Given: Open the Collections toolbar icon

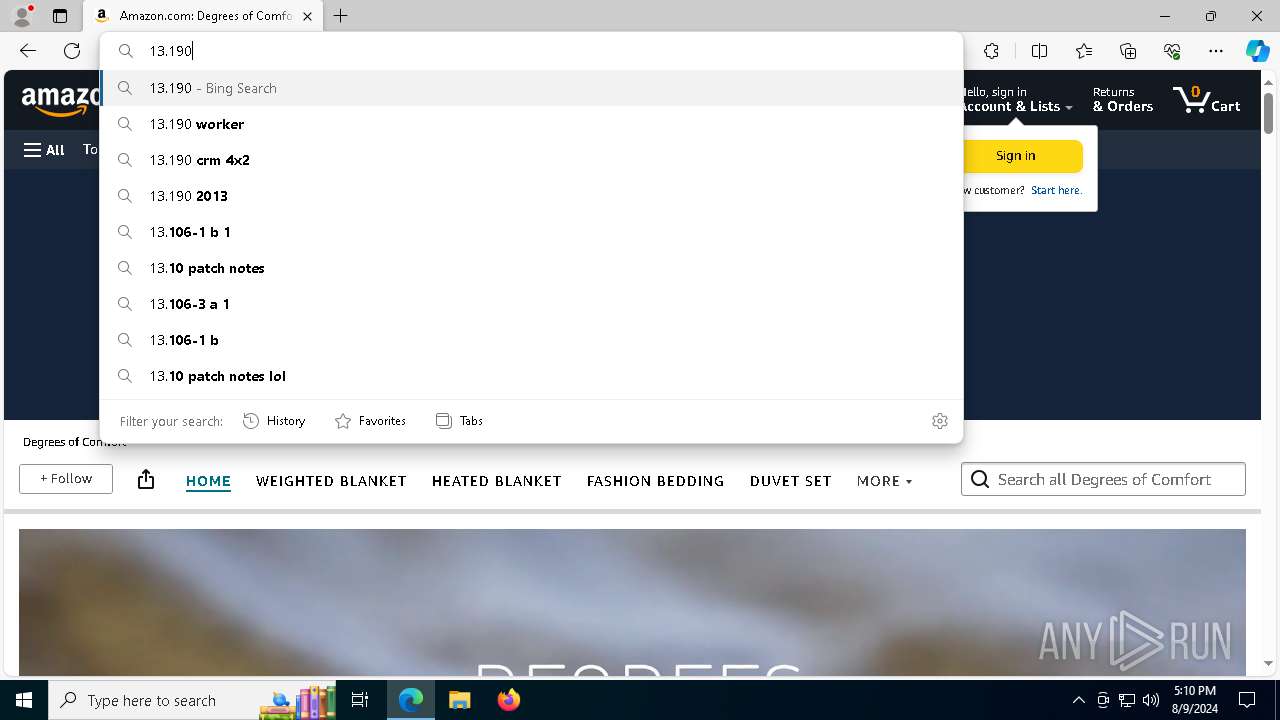Looking at the screenshot, I should click(1128, 51).
